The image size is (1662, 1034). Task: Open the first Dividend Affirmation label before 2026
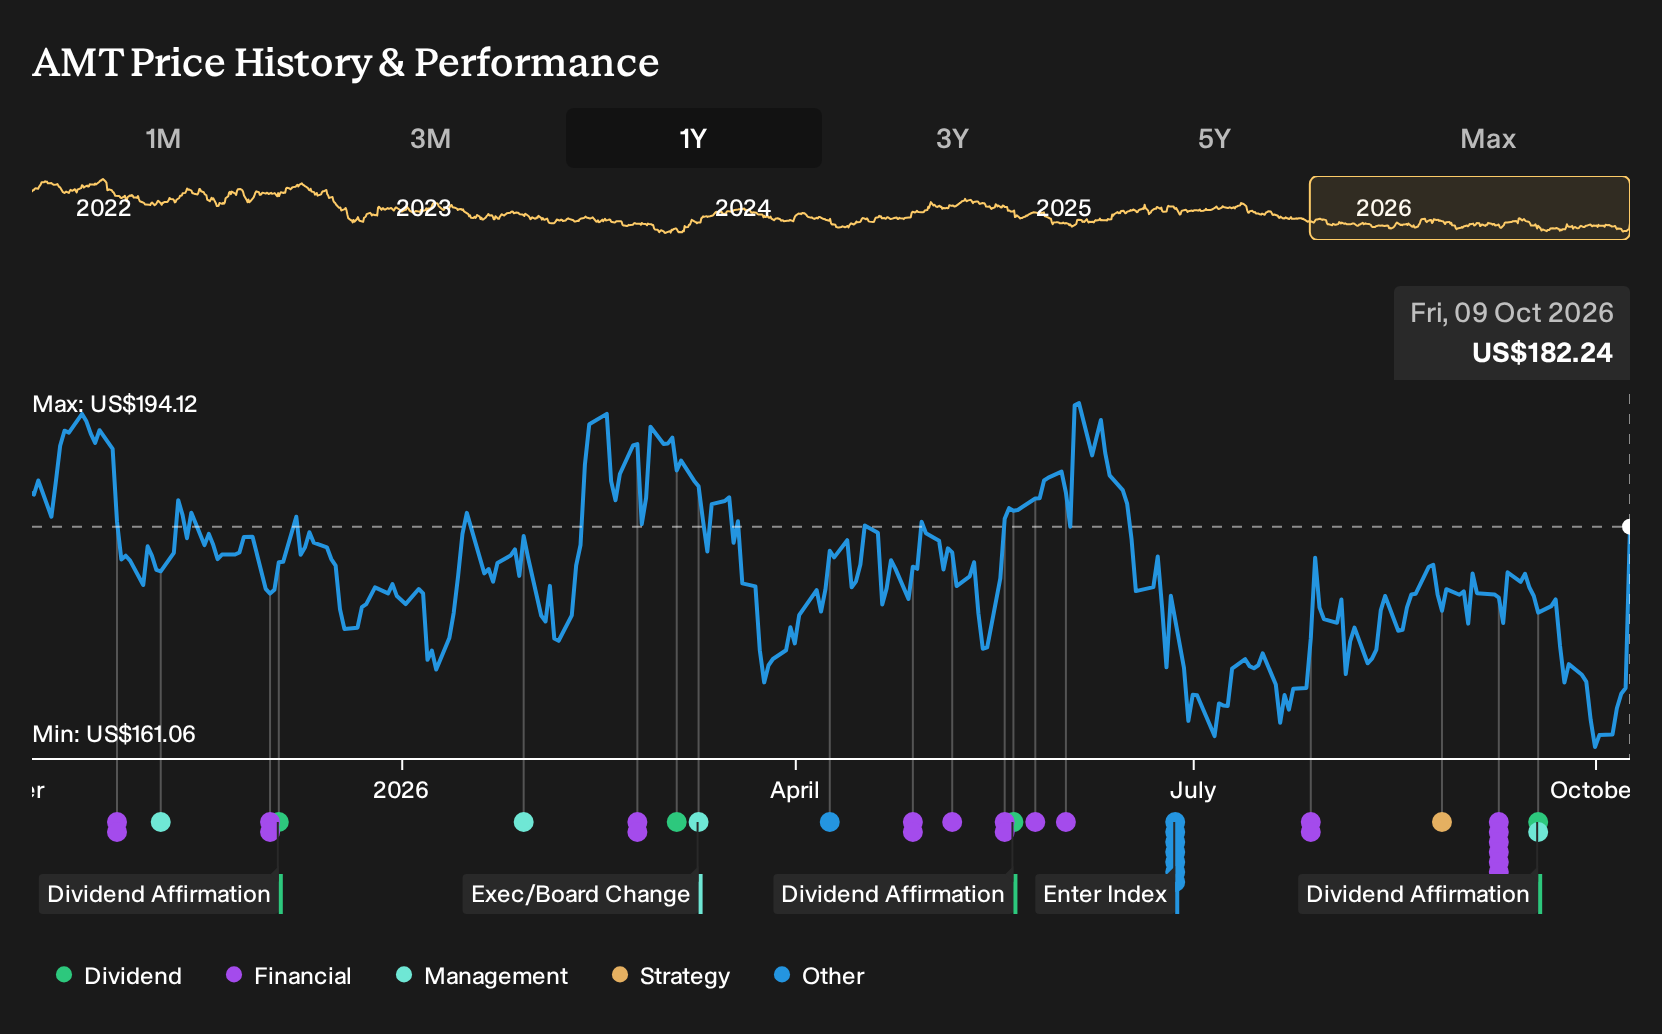click(160, 894)
